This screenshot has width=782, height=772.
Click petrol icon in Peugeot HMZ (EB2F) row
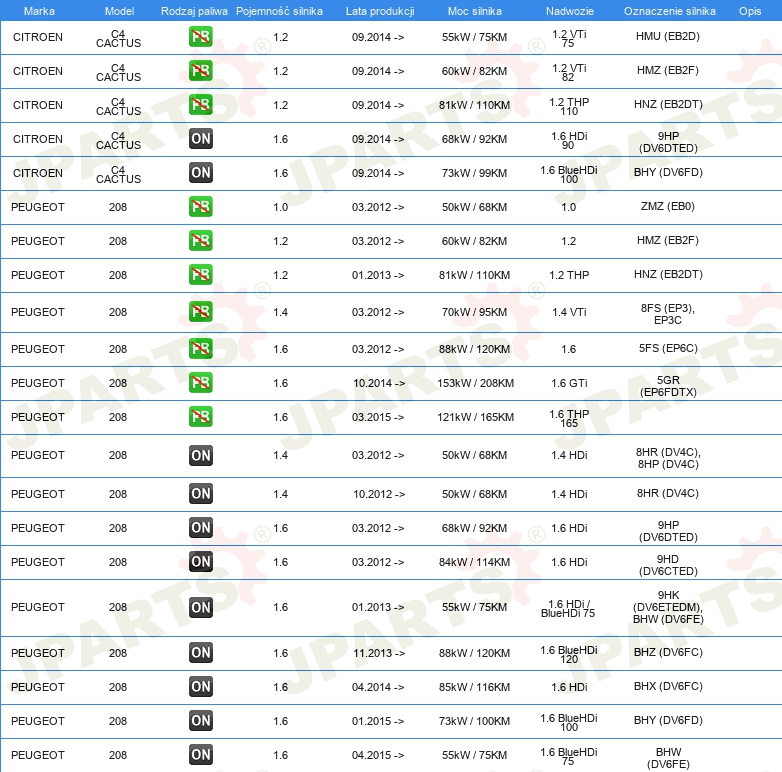200,240
